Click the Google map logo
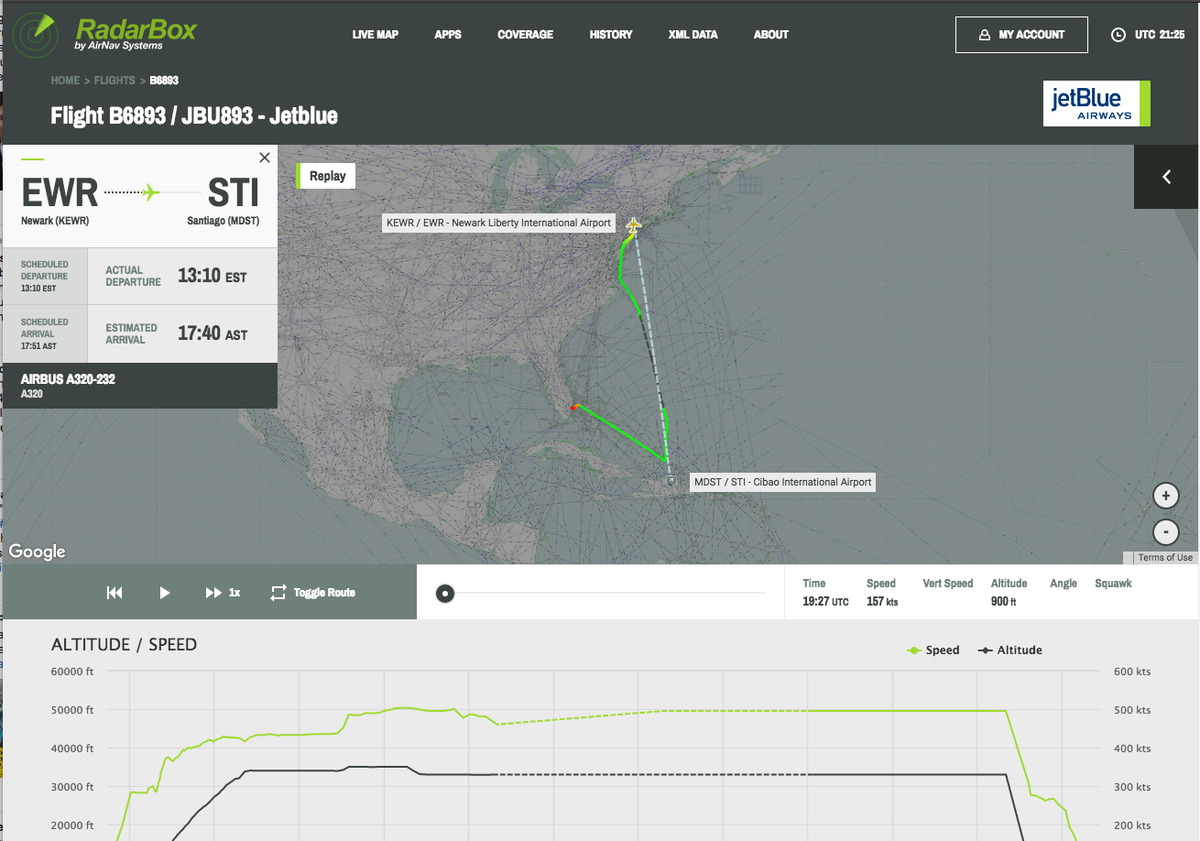The width and height of the screenshot is (1200, 841). tap(37, 552)
